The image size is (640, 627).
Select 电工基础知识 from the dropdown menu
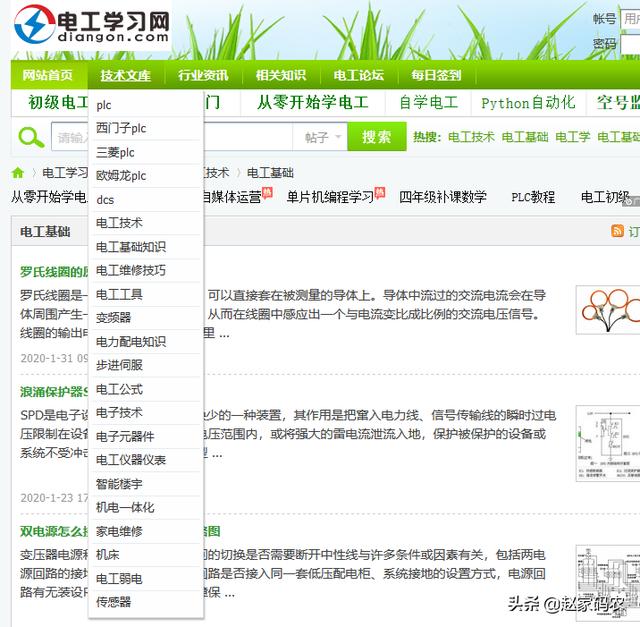pyautogui.click(x=146, y=247)
